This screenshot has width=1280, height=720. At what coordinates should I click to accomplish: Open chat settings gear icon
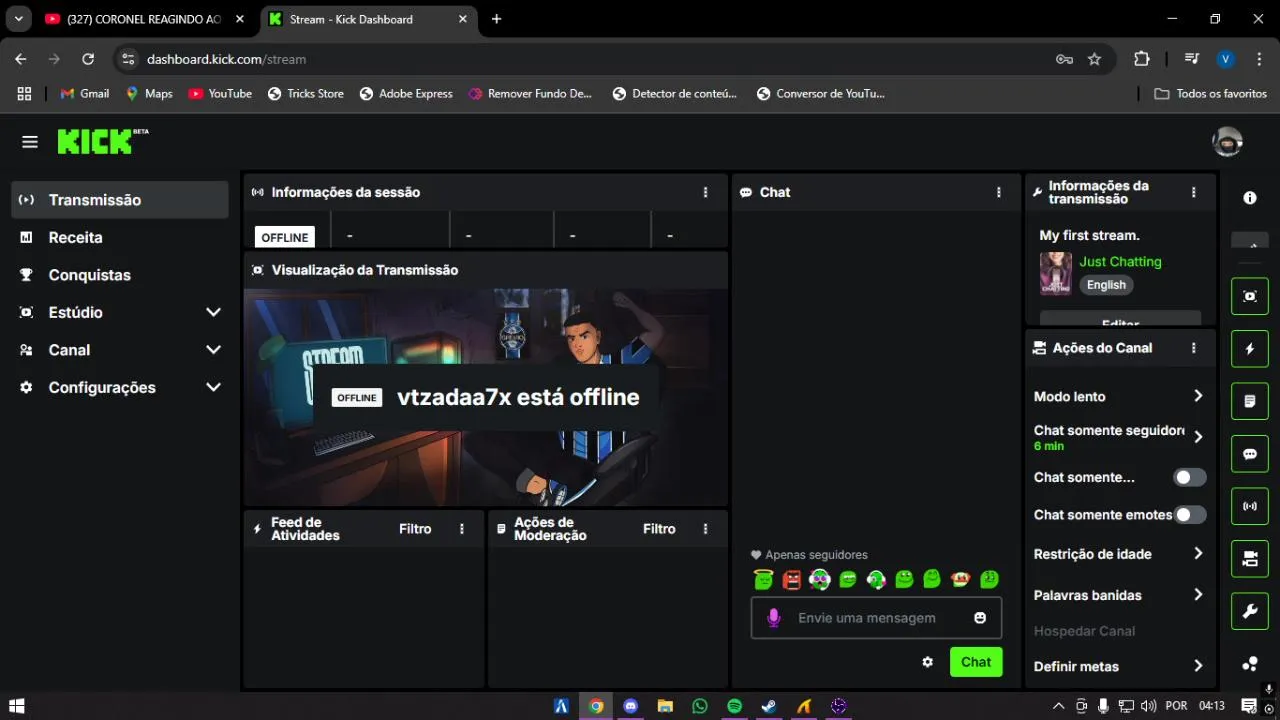pos(928,662)
